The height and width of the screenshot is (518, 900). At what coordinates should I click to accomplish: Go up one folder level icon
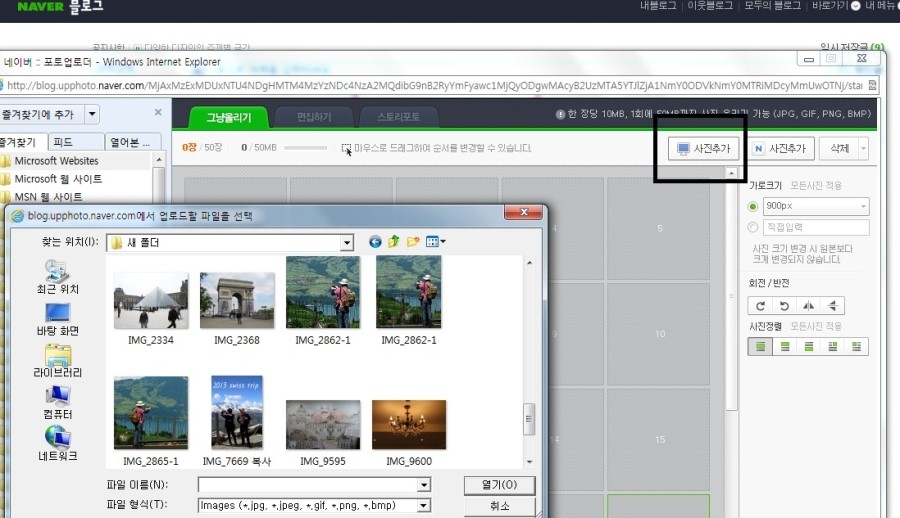point(394,242)
